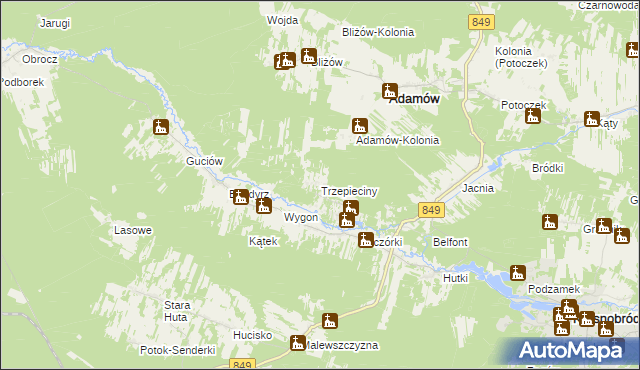The image size is (640, 370).
Task: Click the Wygon label
Action: [301, 217]
